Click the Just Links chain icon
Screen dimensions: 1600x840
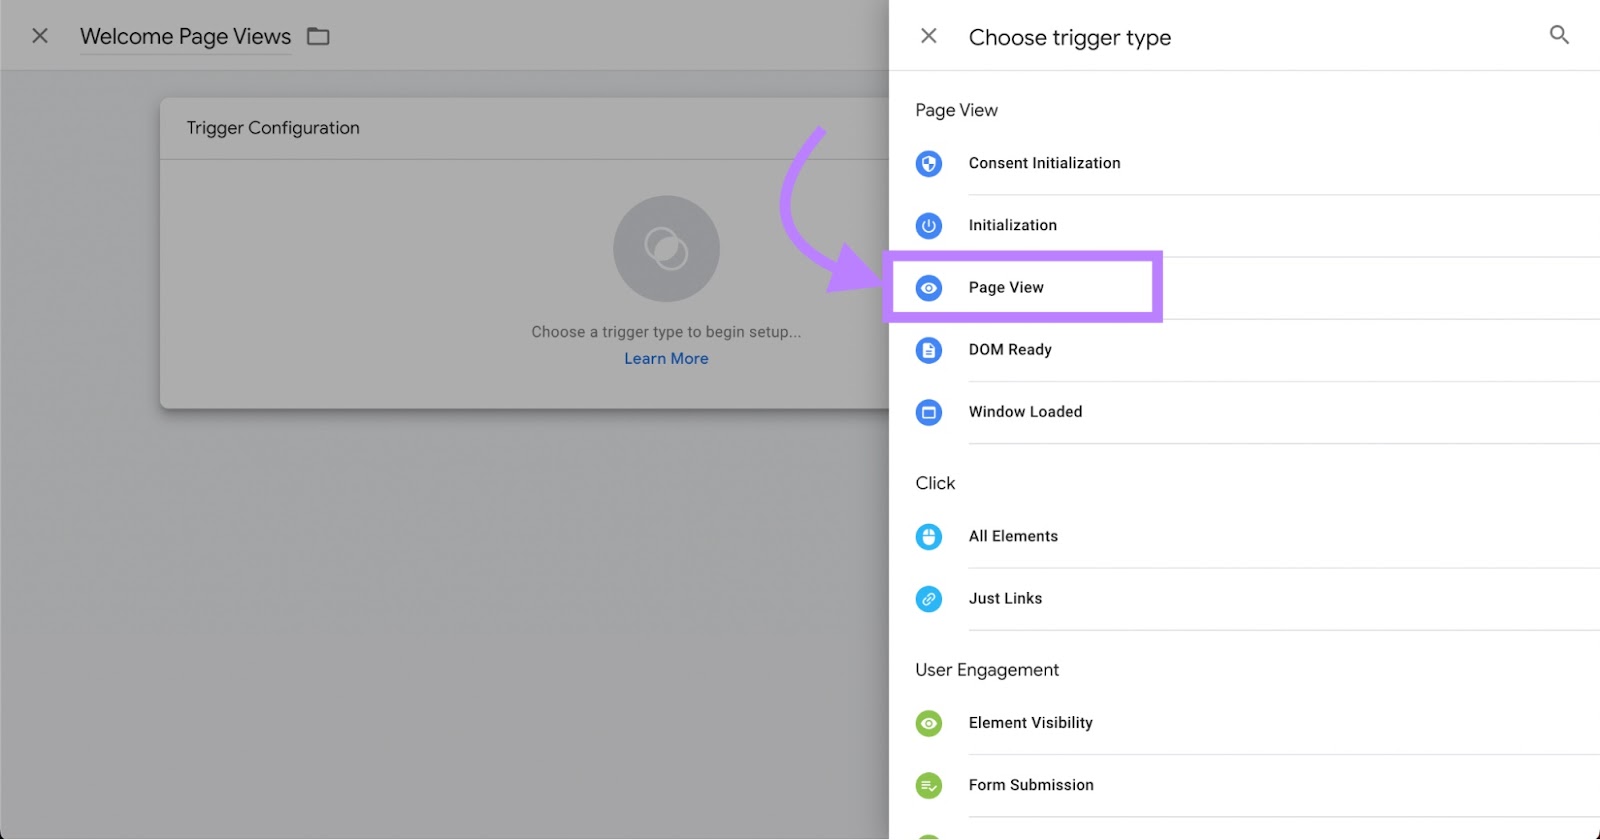pyautogui.click(x=928, y=599)
